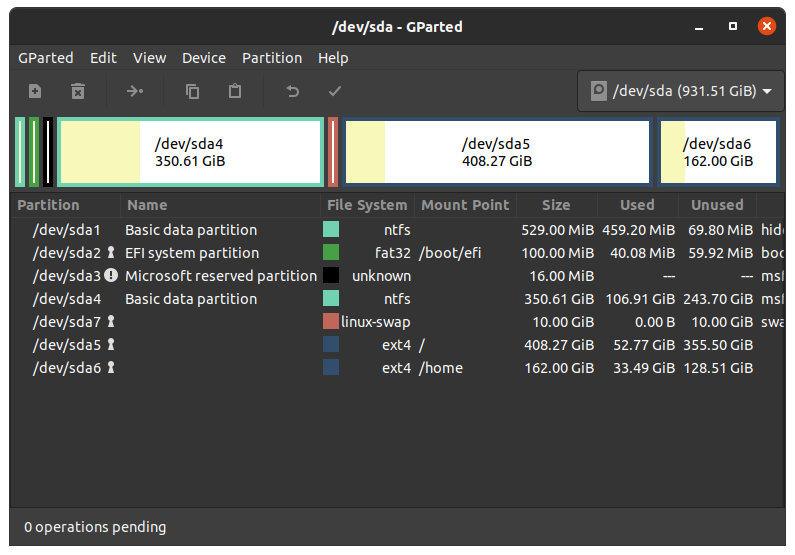Click the new partition toolbar icon
Screen dimensions: 795x555
(35, 91)
